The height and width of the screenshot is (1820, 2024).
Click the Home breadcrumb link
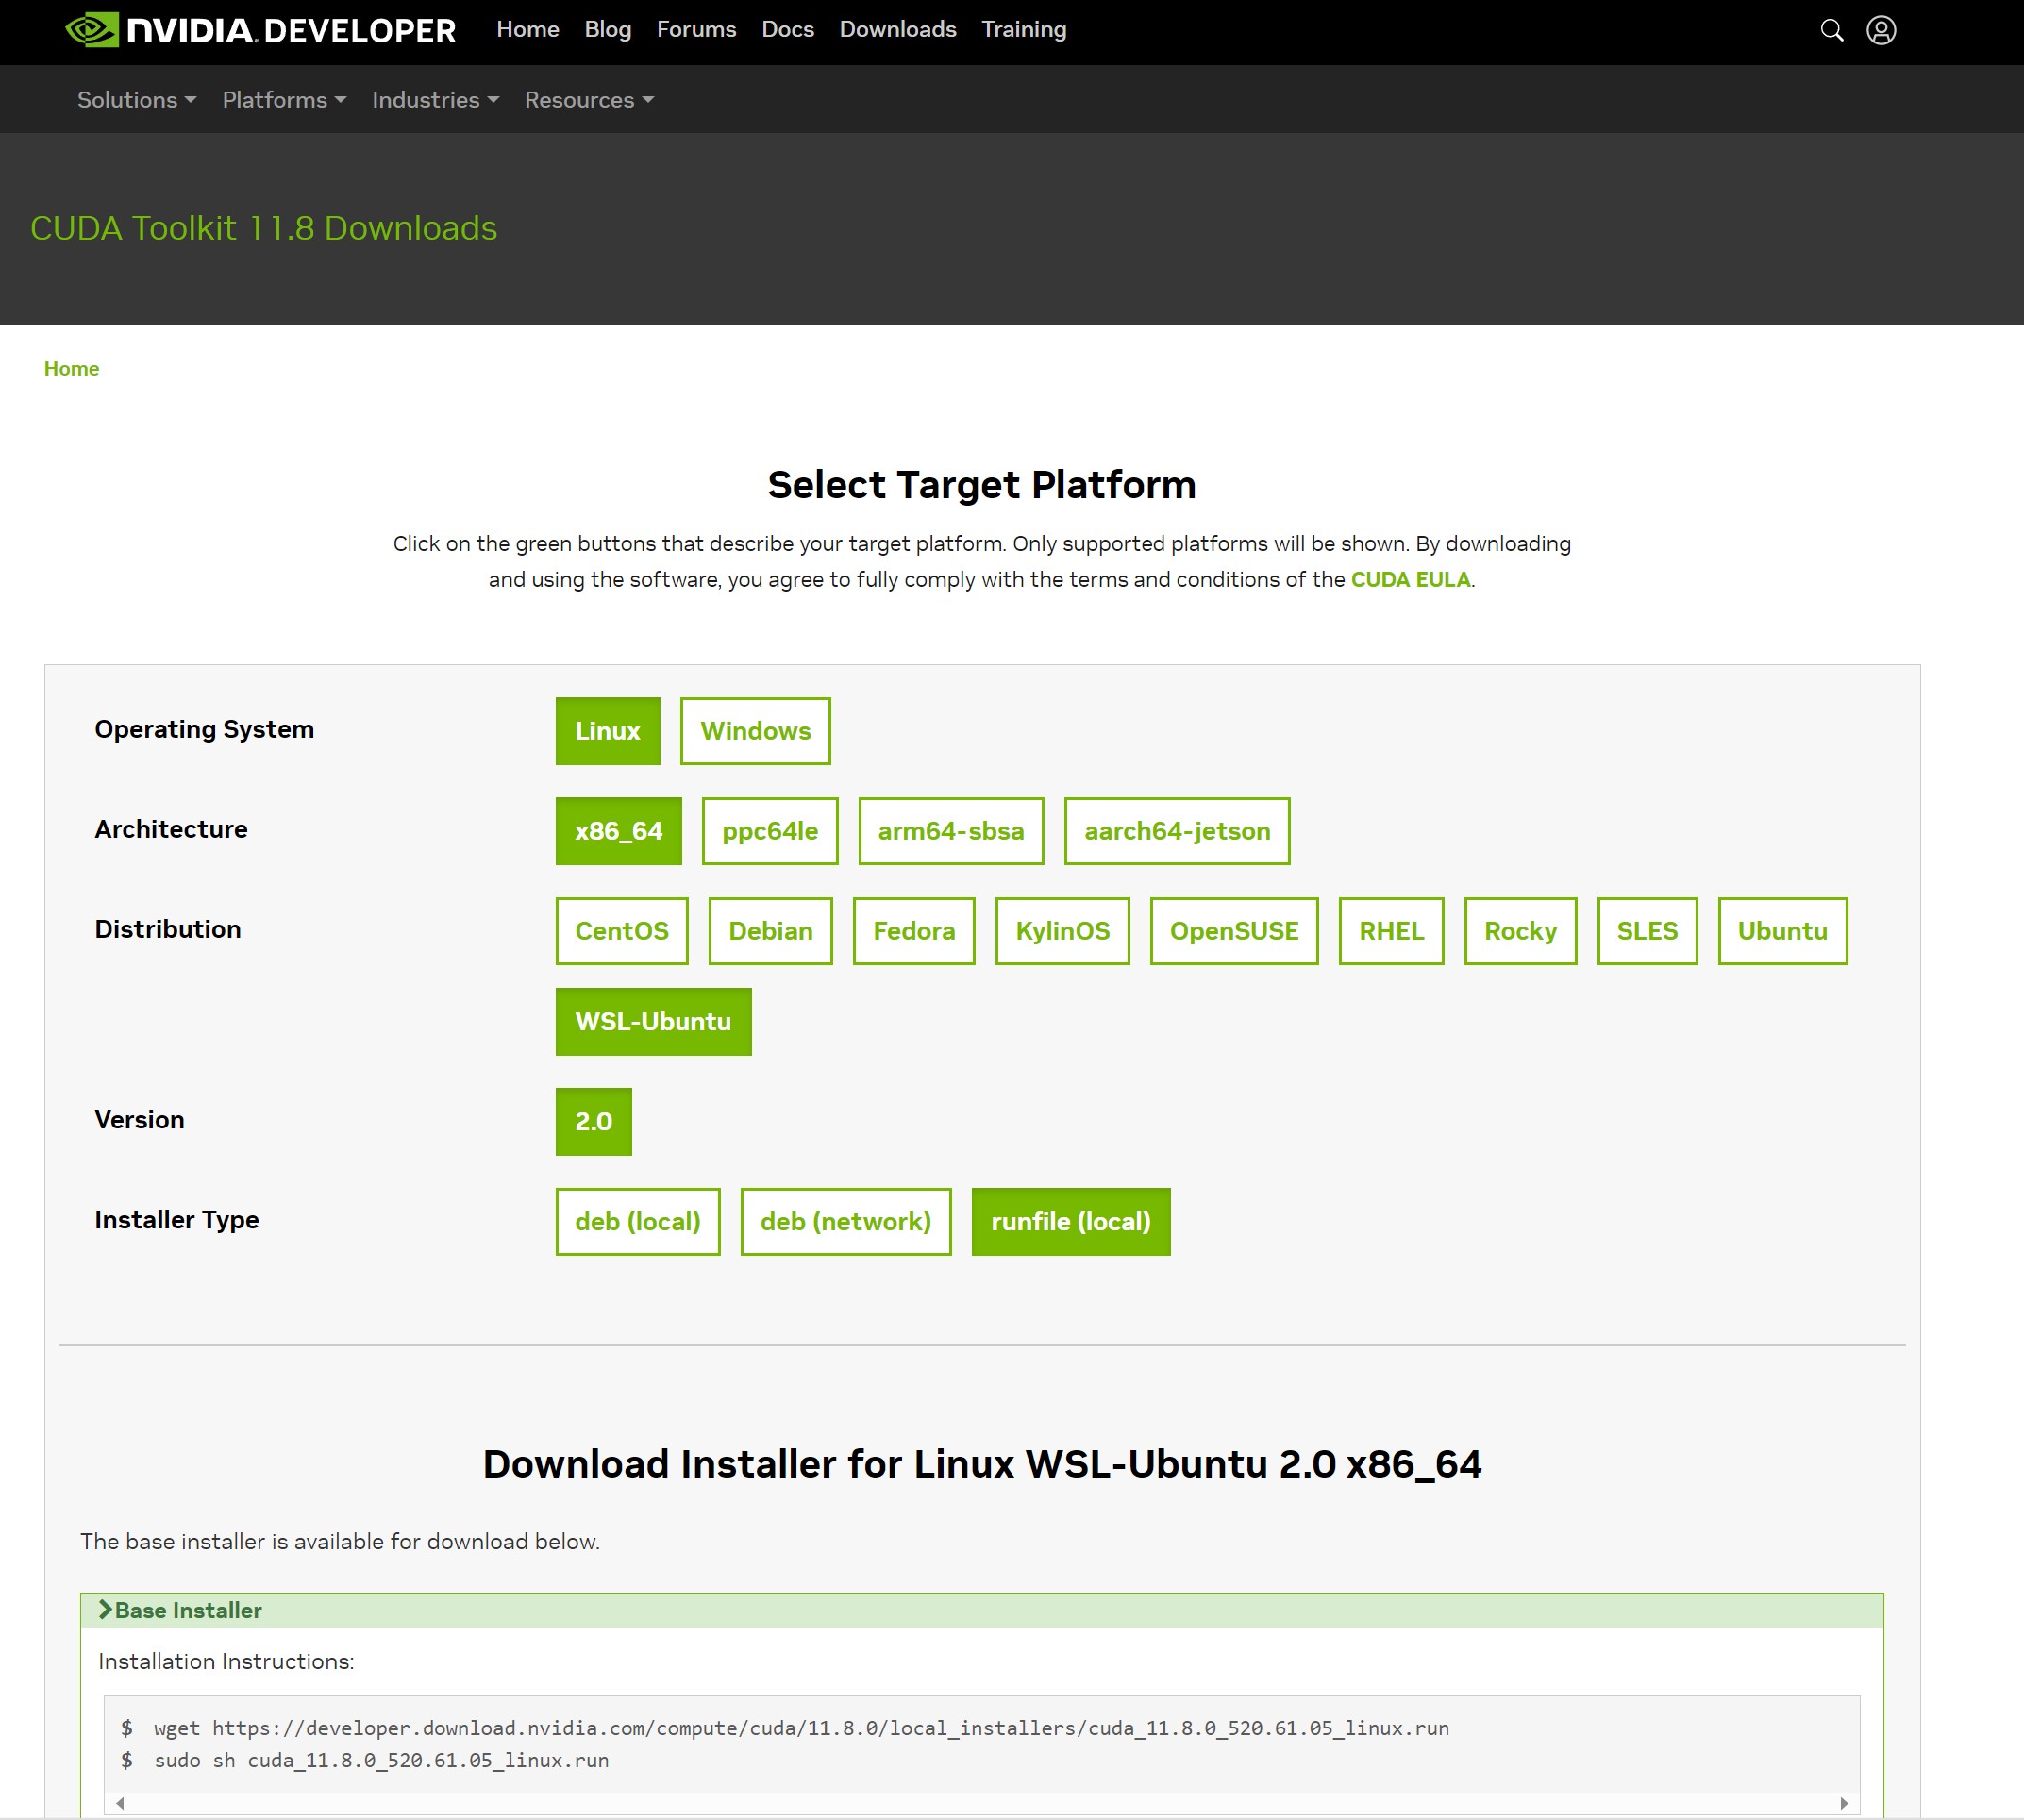pos(71,369)
